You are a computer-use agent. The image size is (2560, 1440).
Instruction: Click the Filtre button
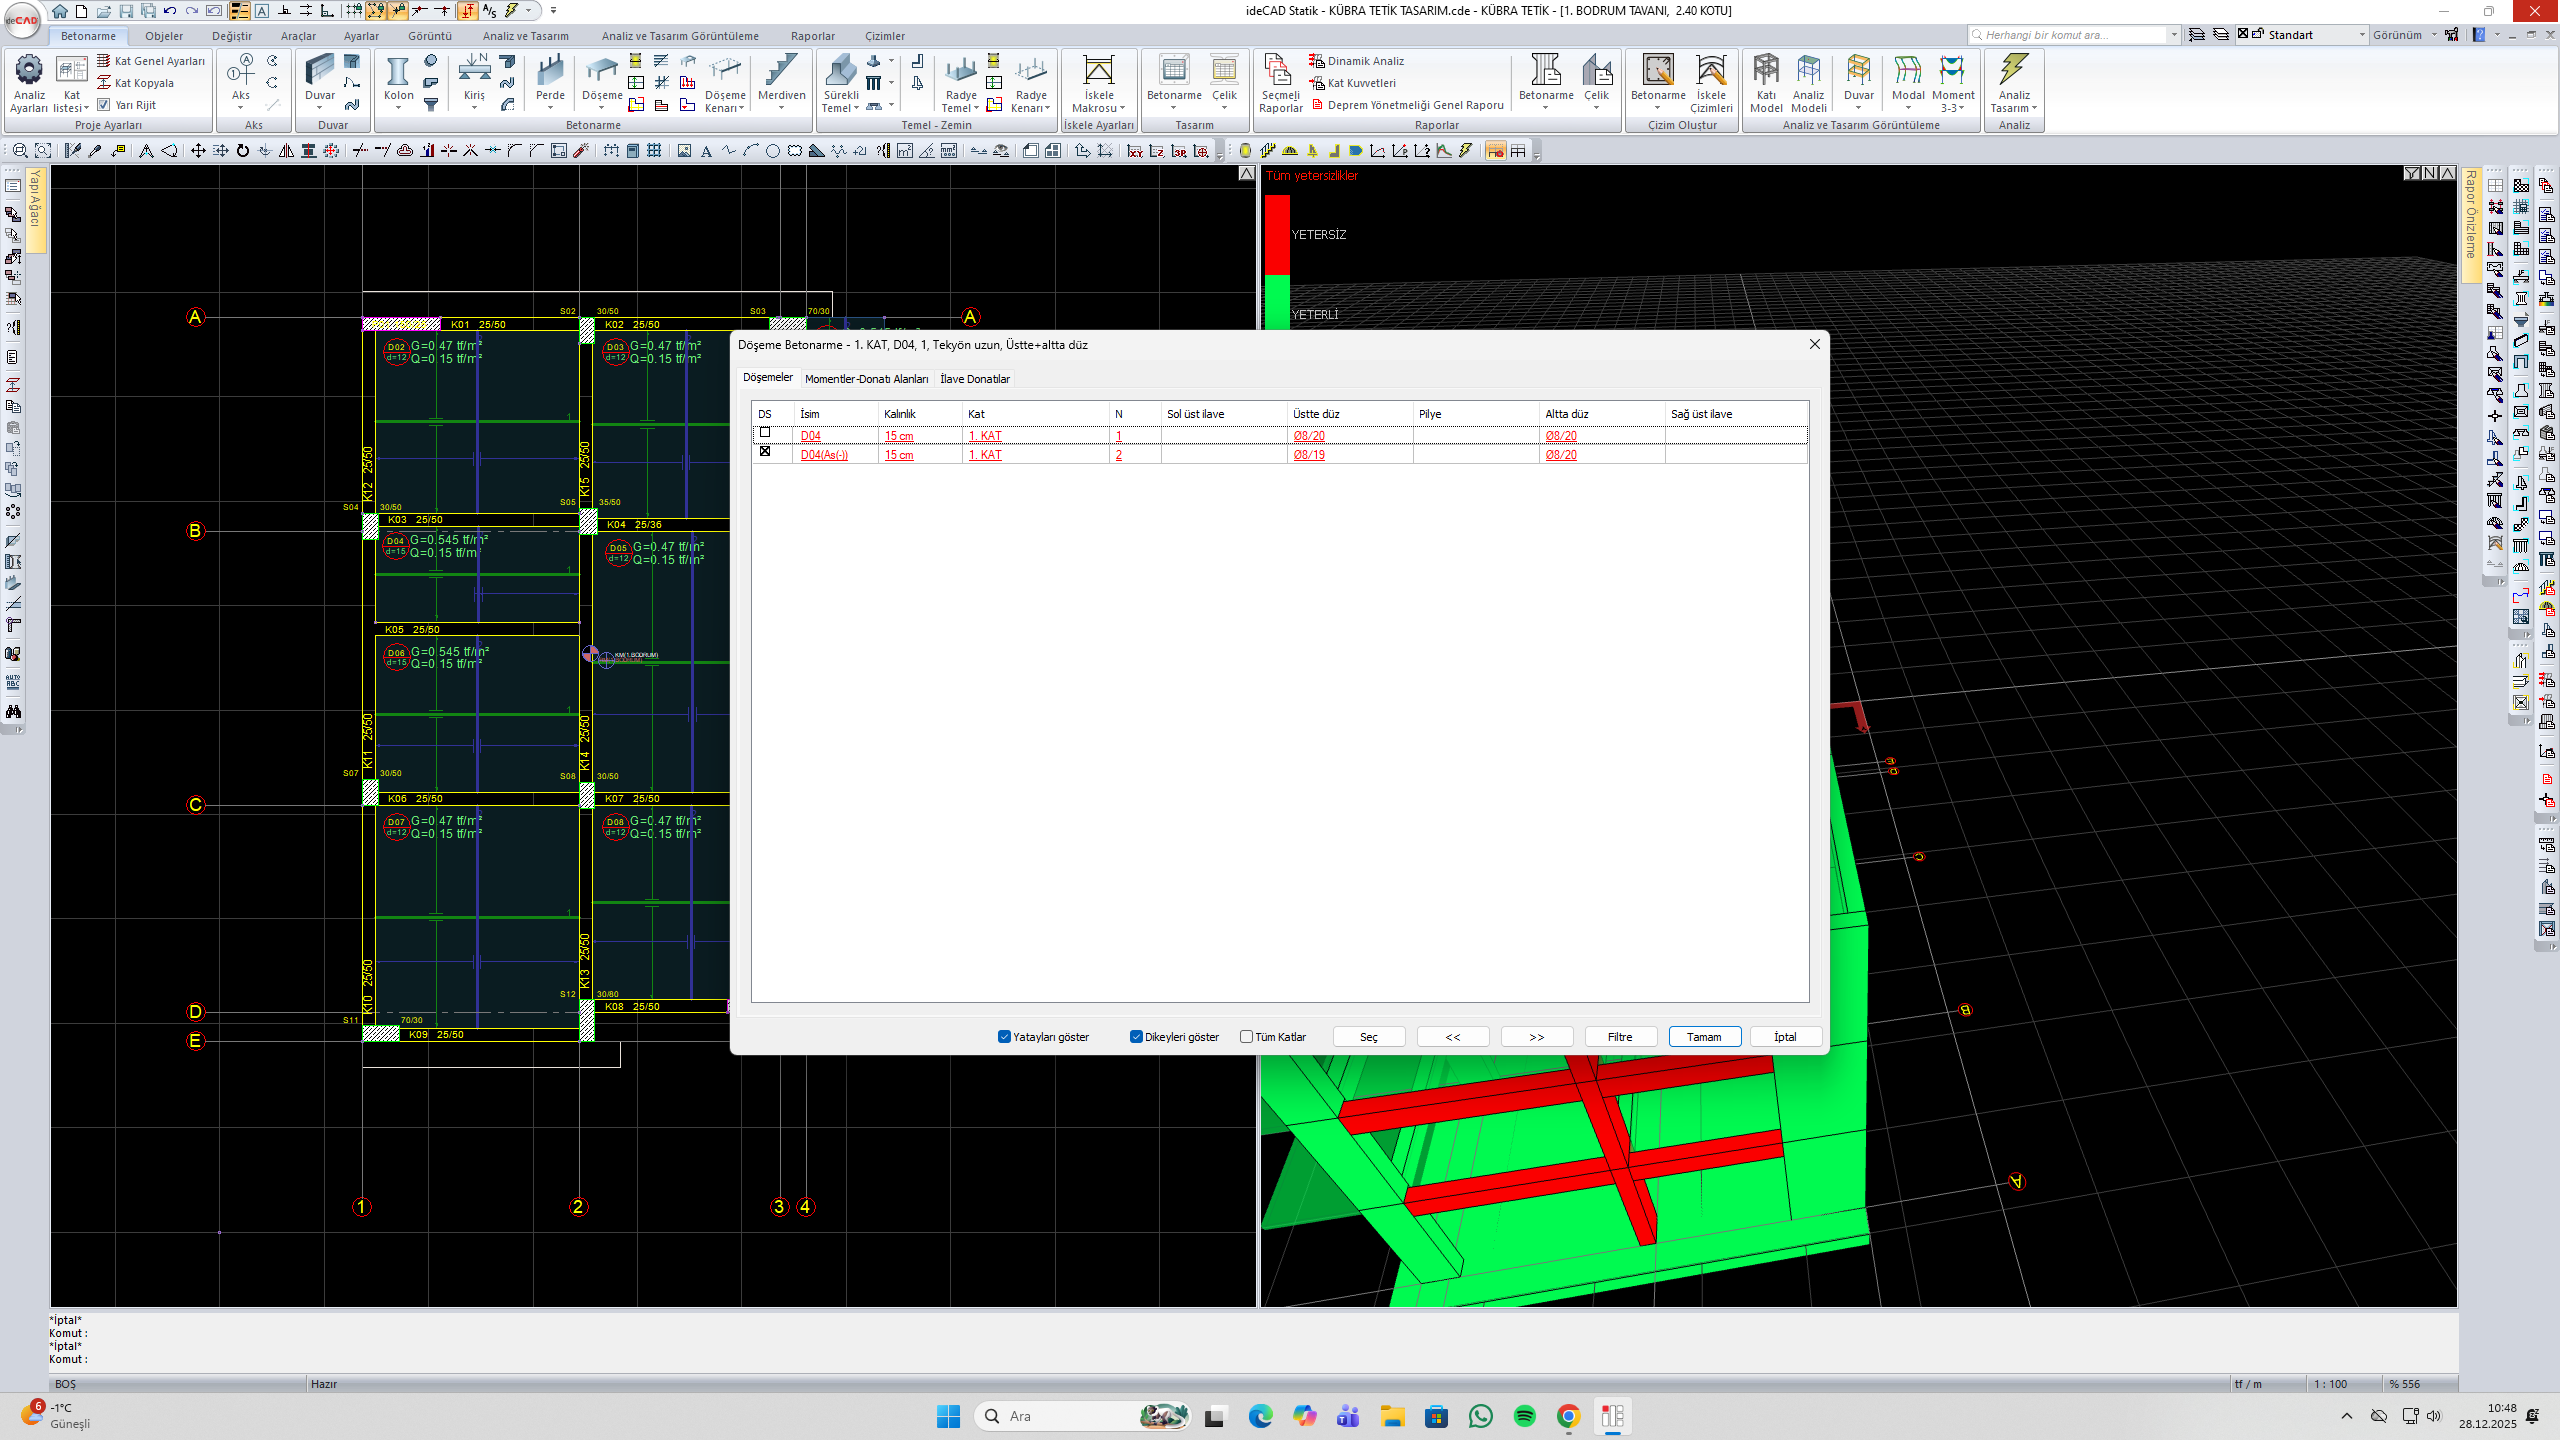pos(1620,1037)
